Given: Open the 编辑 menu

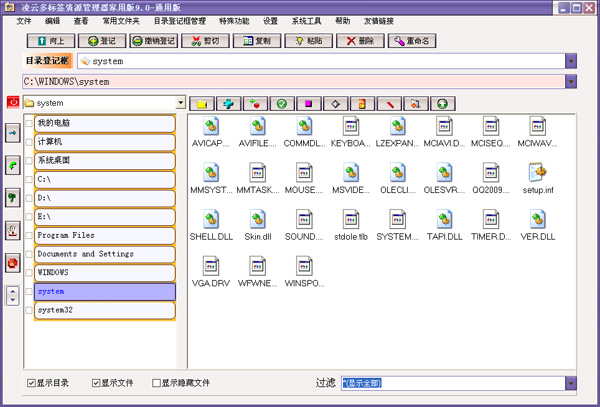Looking at the screenshot, I should [x=52, y=21].
